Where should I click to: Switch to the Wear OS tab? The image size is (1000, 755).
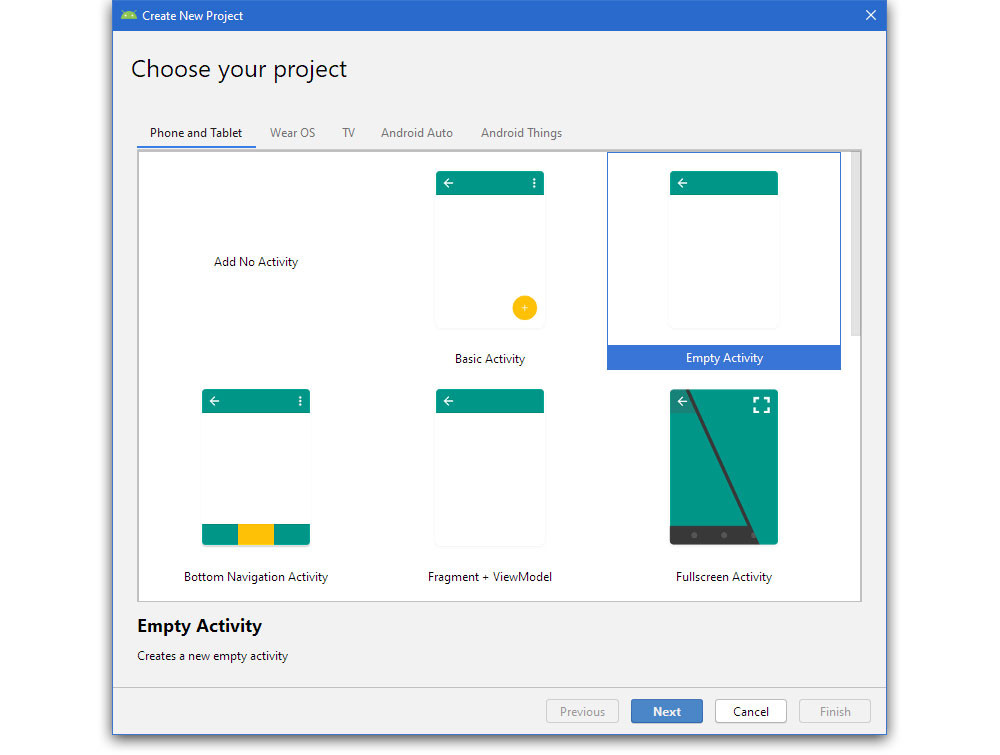click(292, 132)
